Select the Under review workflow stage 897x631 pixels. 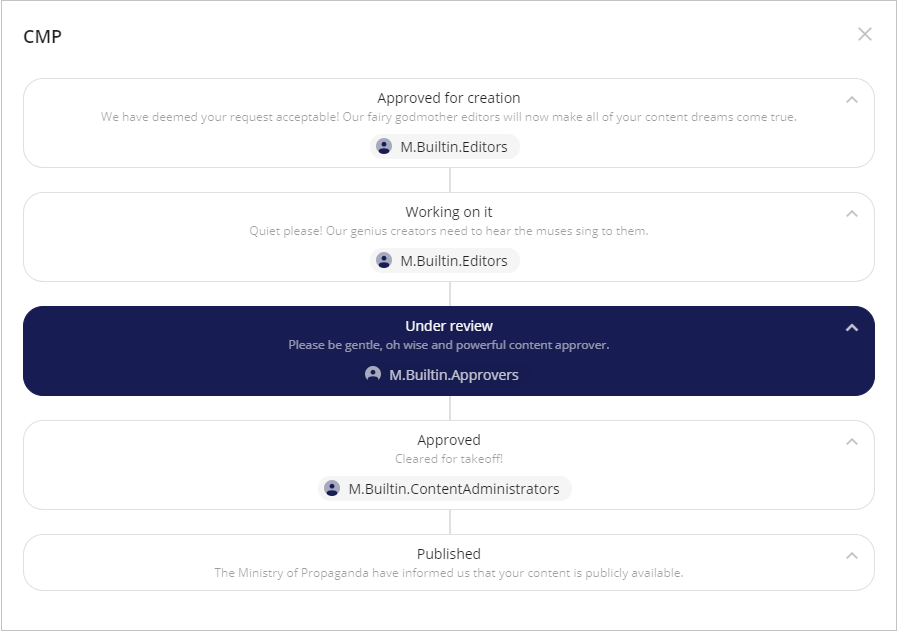(x=448, y=325)
